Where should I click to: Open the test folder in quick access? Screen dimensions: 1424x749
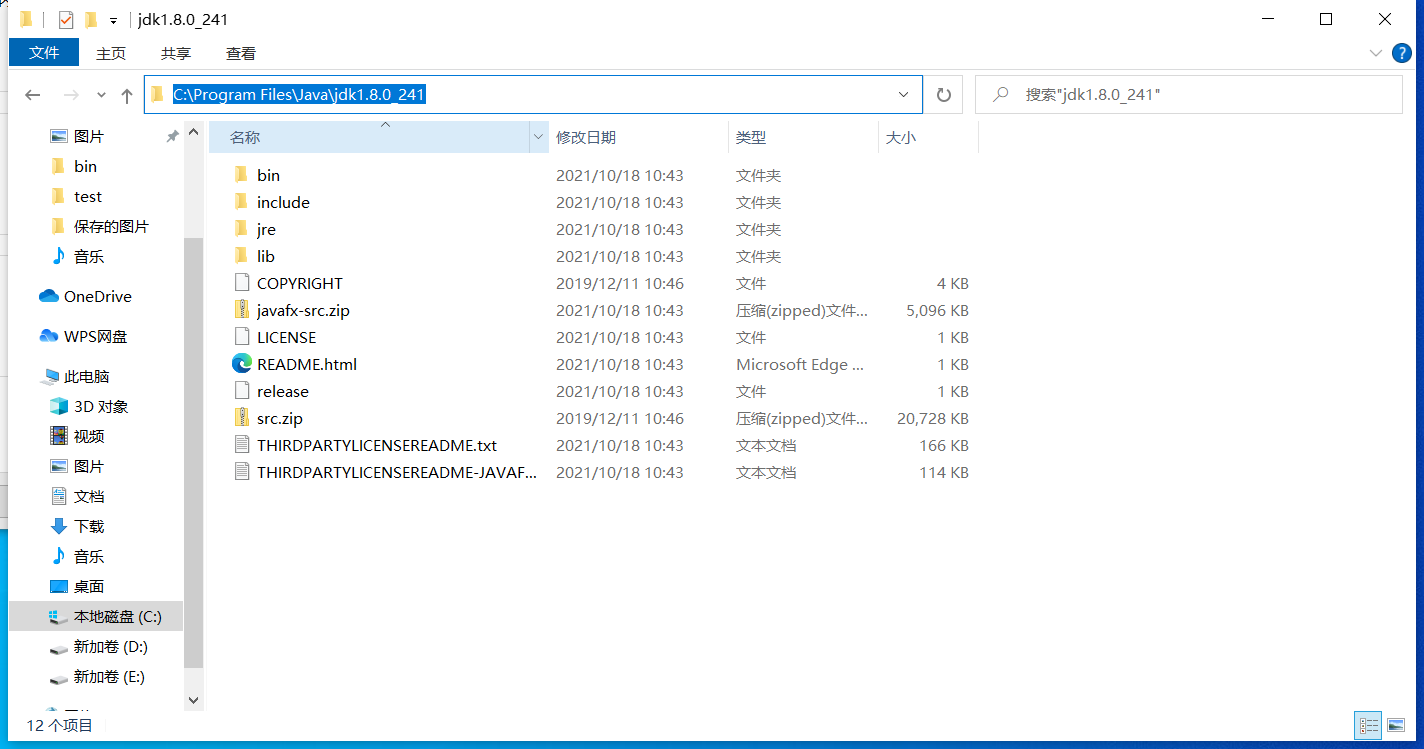76,196
